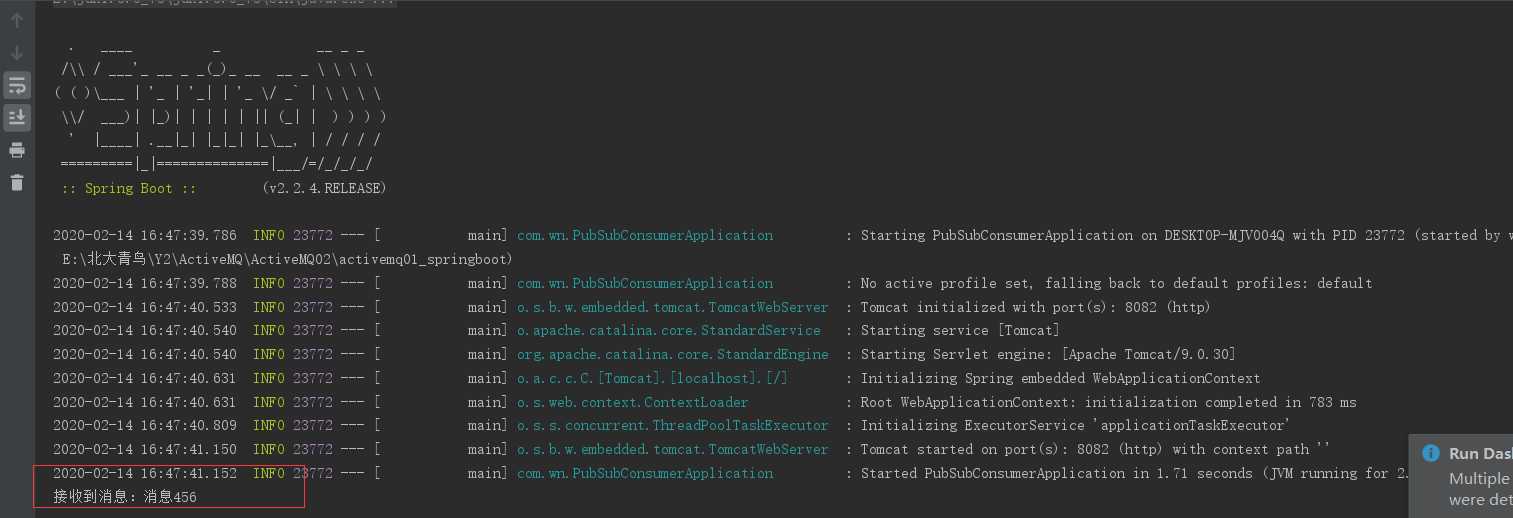The width and height of the screenshot is (1513, 518).
Task: Click o.a.c.c.C.[Tomcat].[localhost].[/] logger name
Action: (x=653, y=379)
